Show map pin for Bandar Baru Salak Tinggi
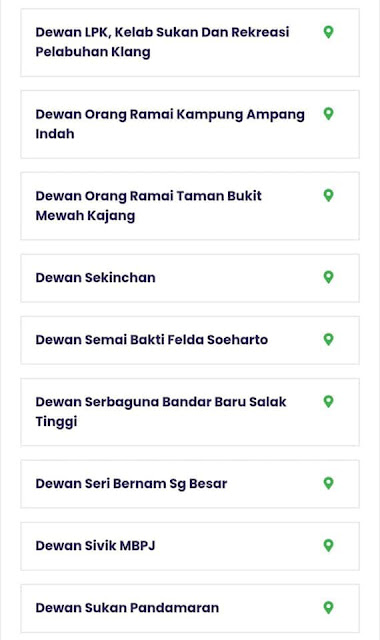 click(328, 401)
